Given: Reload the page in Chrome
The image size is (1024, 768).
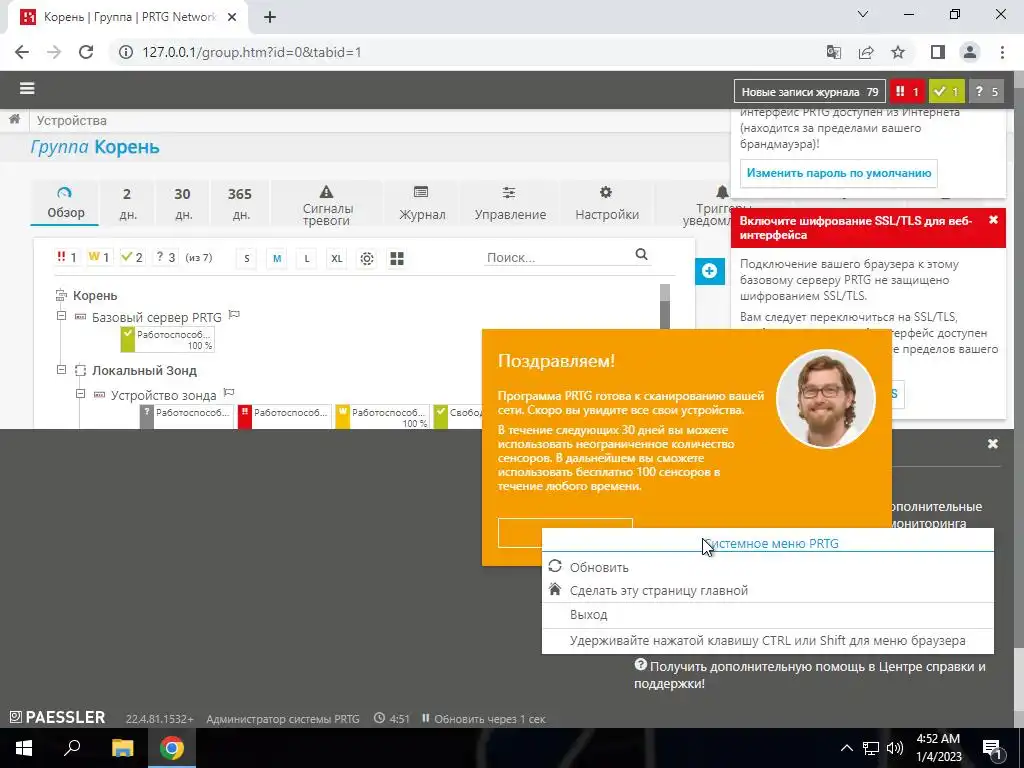Looking at the screenshot, I should [86, 52].
